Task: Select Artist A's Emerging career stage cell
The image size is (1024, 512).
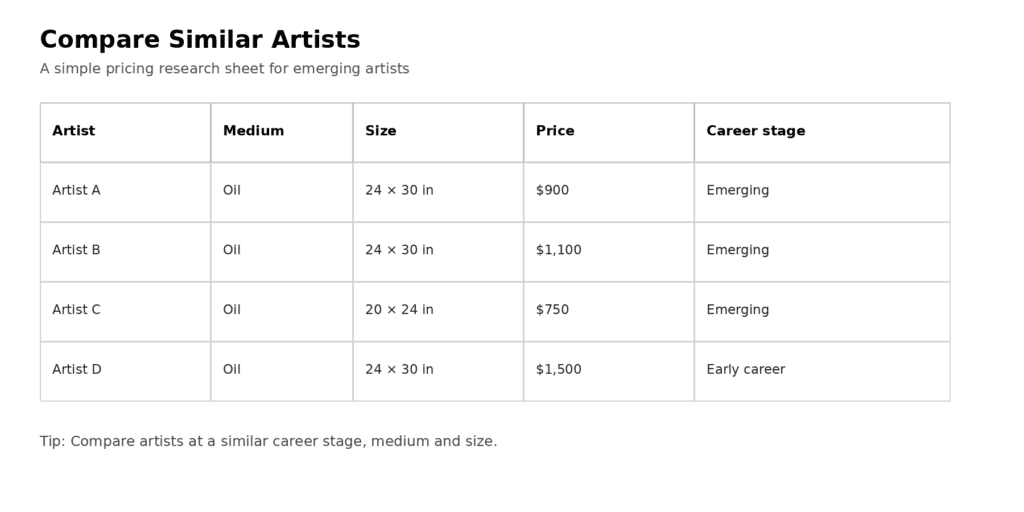Action: 822,192
